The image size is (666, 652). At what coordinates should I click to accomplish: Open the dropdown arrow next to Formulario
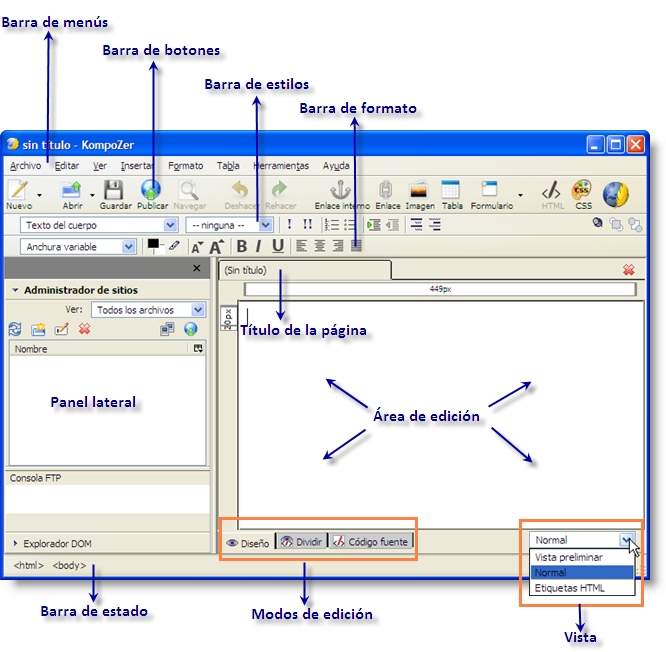pos(520,195)
